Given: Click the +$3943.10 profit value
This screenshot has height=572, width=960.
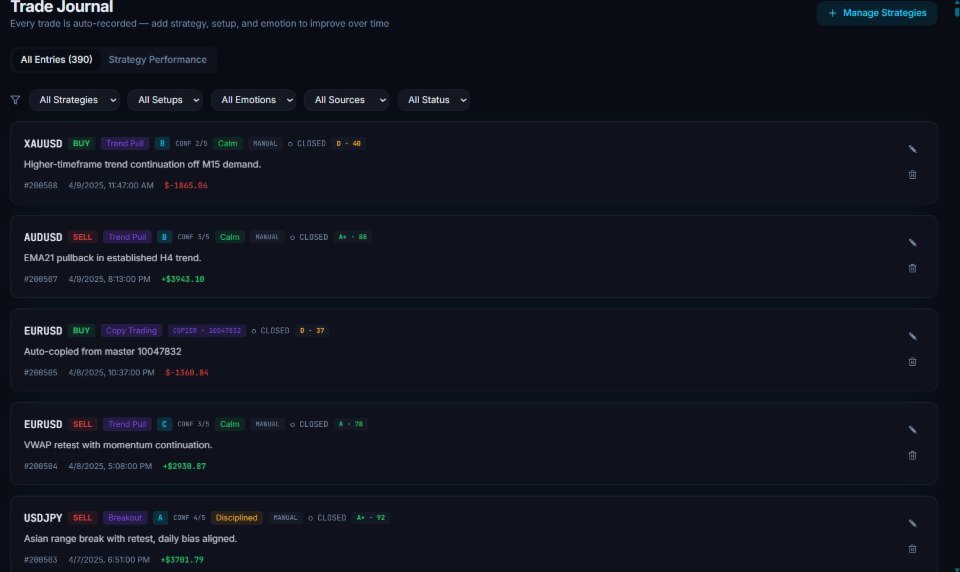Looking at the screenshot, I should [182, 279].
